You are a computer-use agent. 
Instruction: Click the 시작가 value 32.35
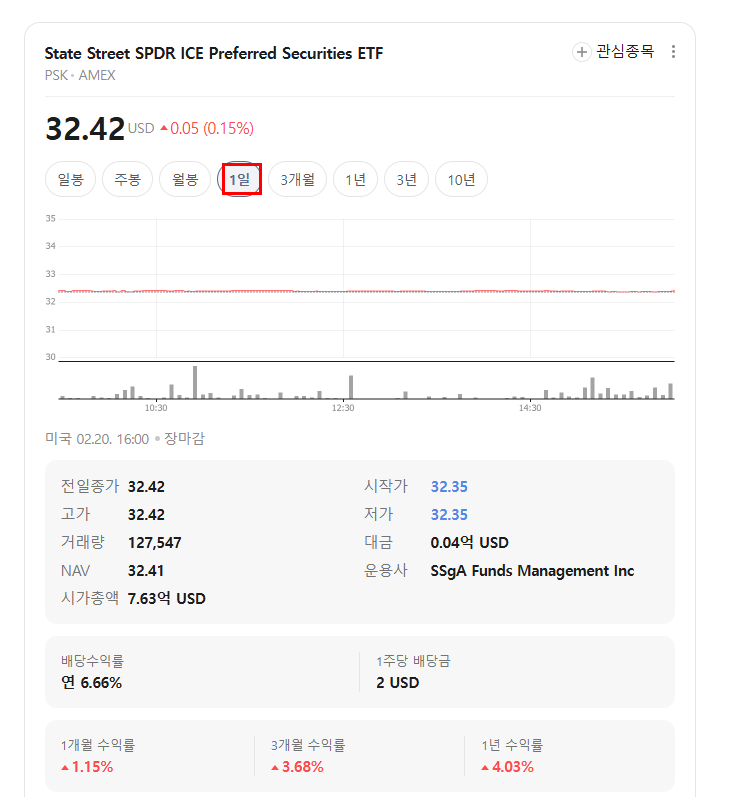pyautogui.click(x=449, y=487)
